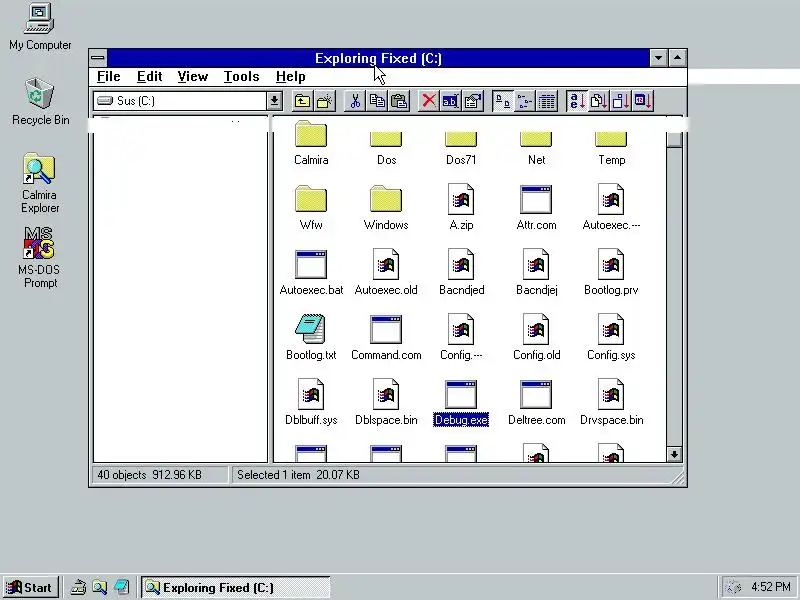Viewport: 800px width, 600px height.
Task: Sort files by size
Action: pos(620,101)
